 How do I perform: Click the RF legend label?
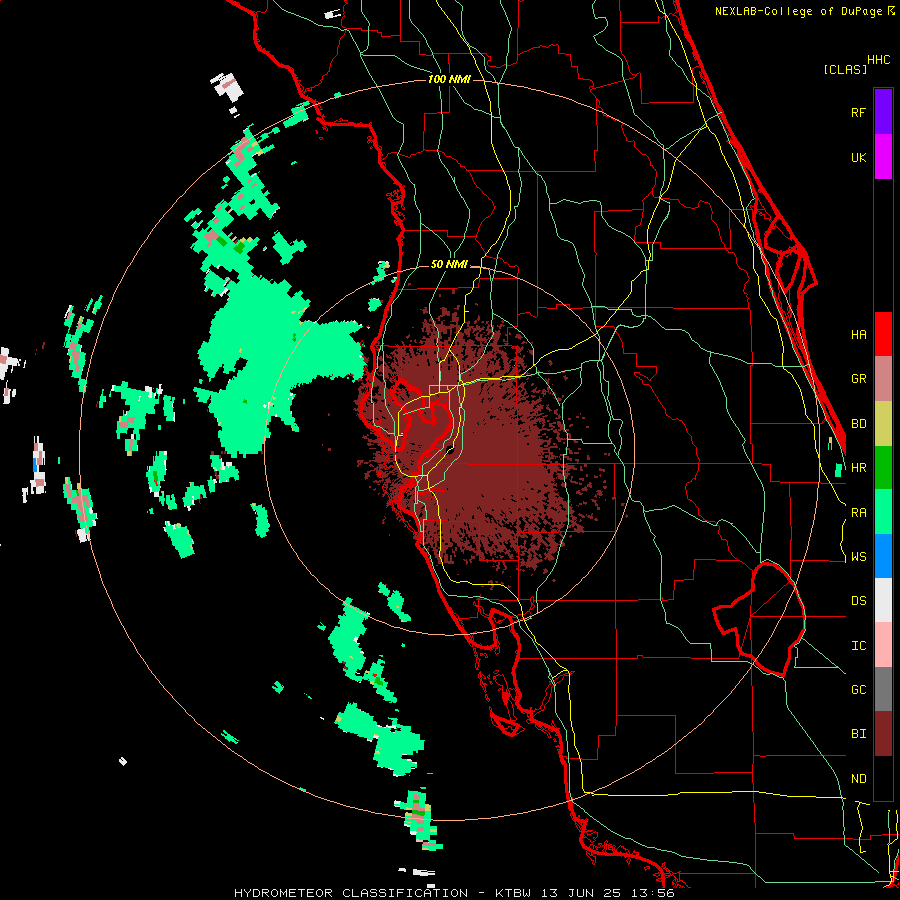(x=859, y=112)
